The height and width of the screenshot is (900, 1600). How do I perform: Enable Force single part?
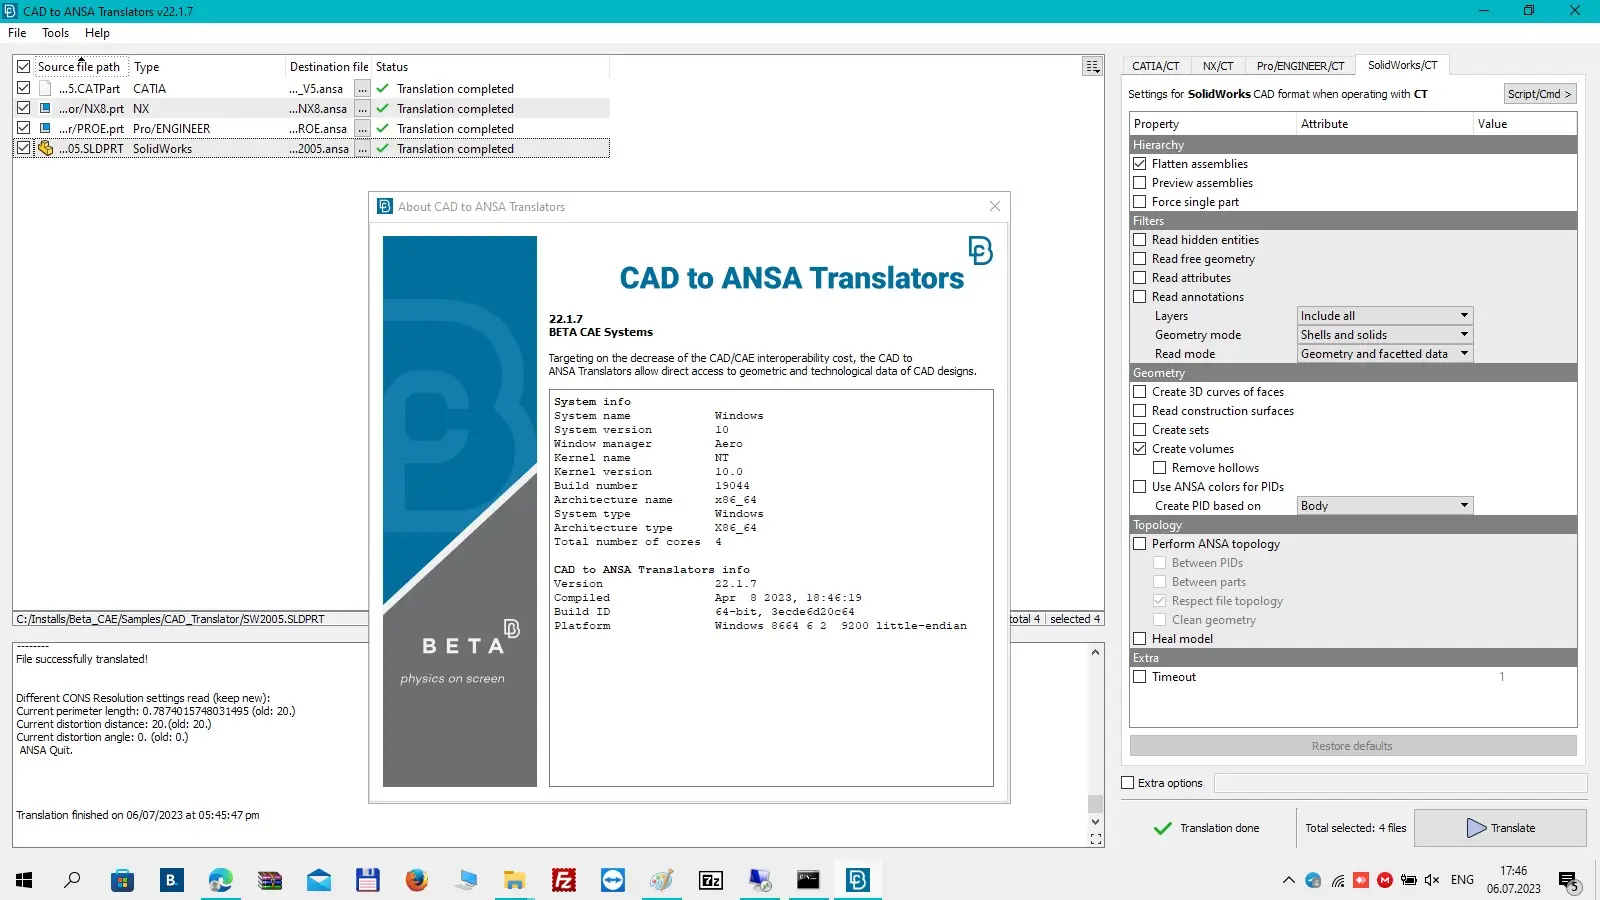click(1139, 201)
